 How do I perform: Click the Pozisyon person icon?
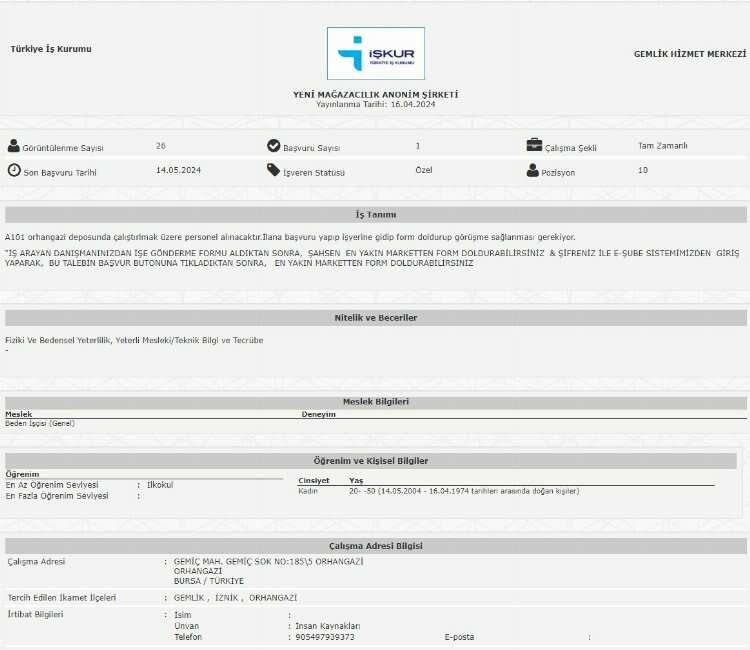[x=533, y=170]
